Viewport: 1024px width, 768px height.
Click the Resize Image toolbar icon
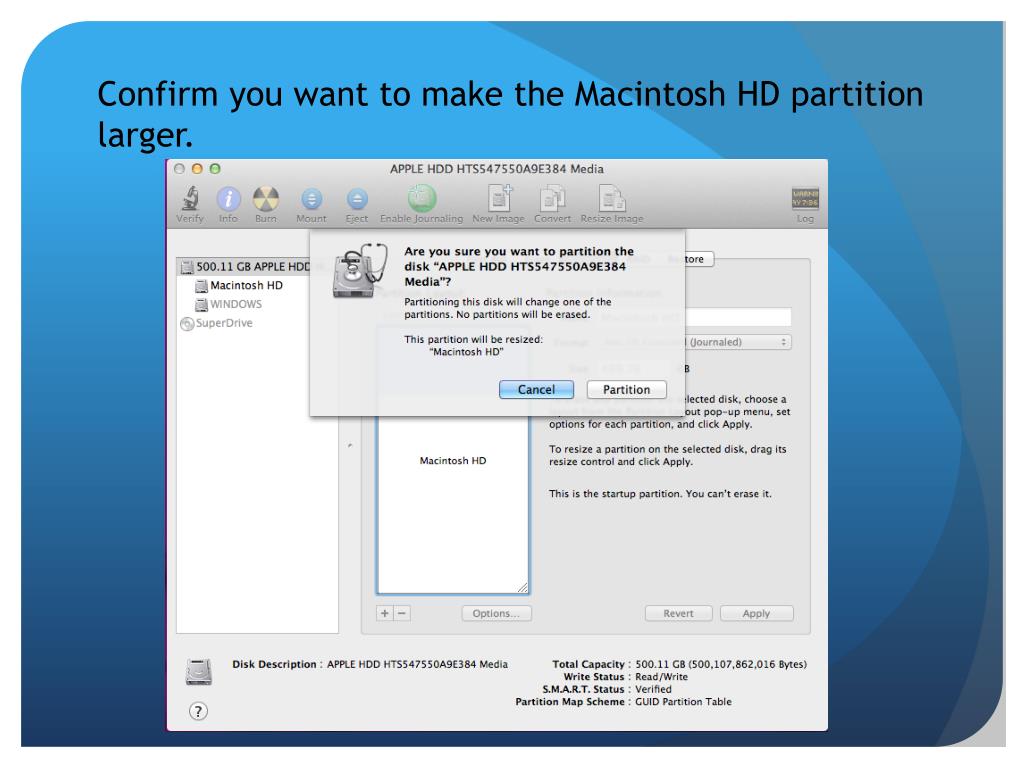pyautogui.click(x=612, y=198)
